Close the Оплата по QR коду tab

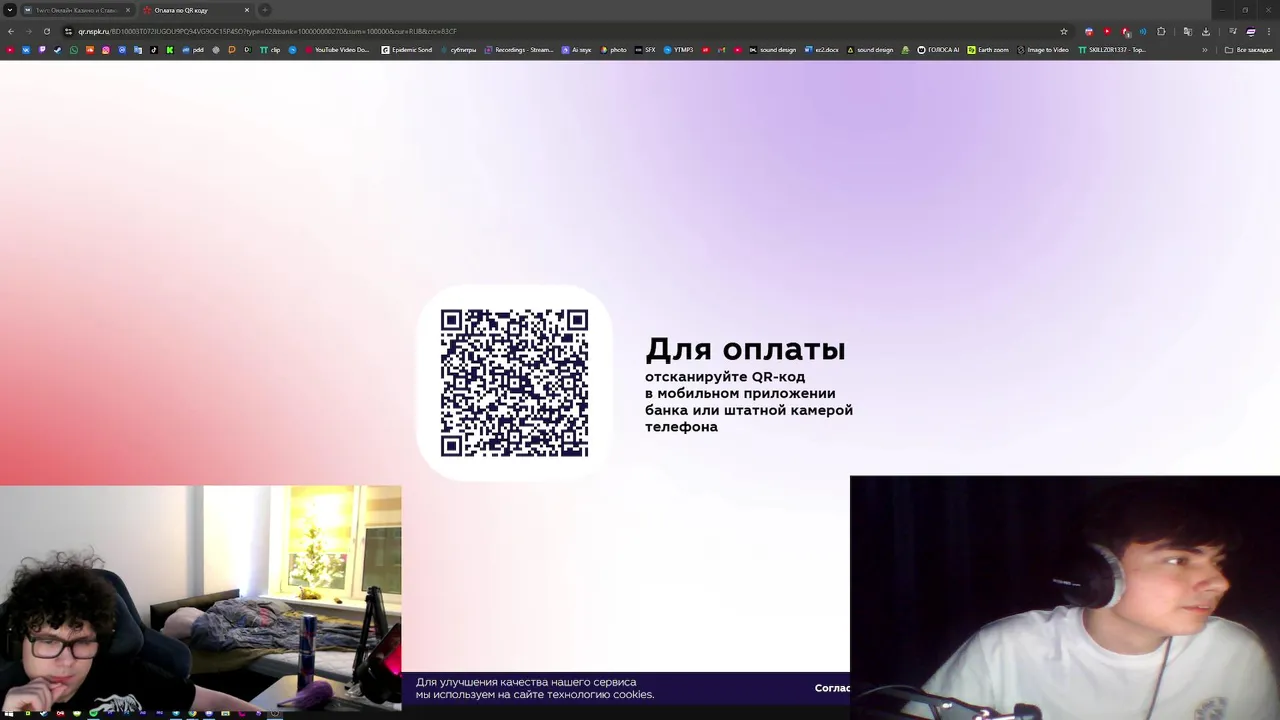coord(246,10)
